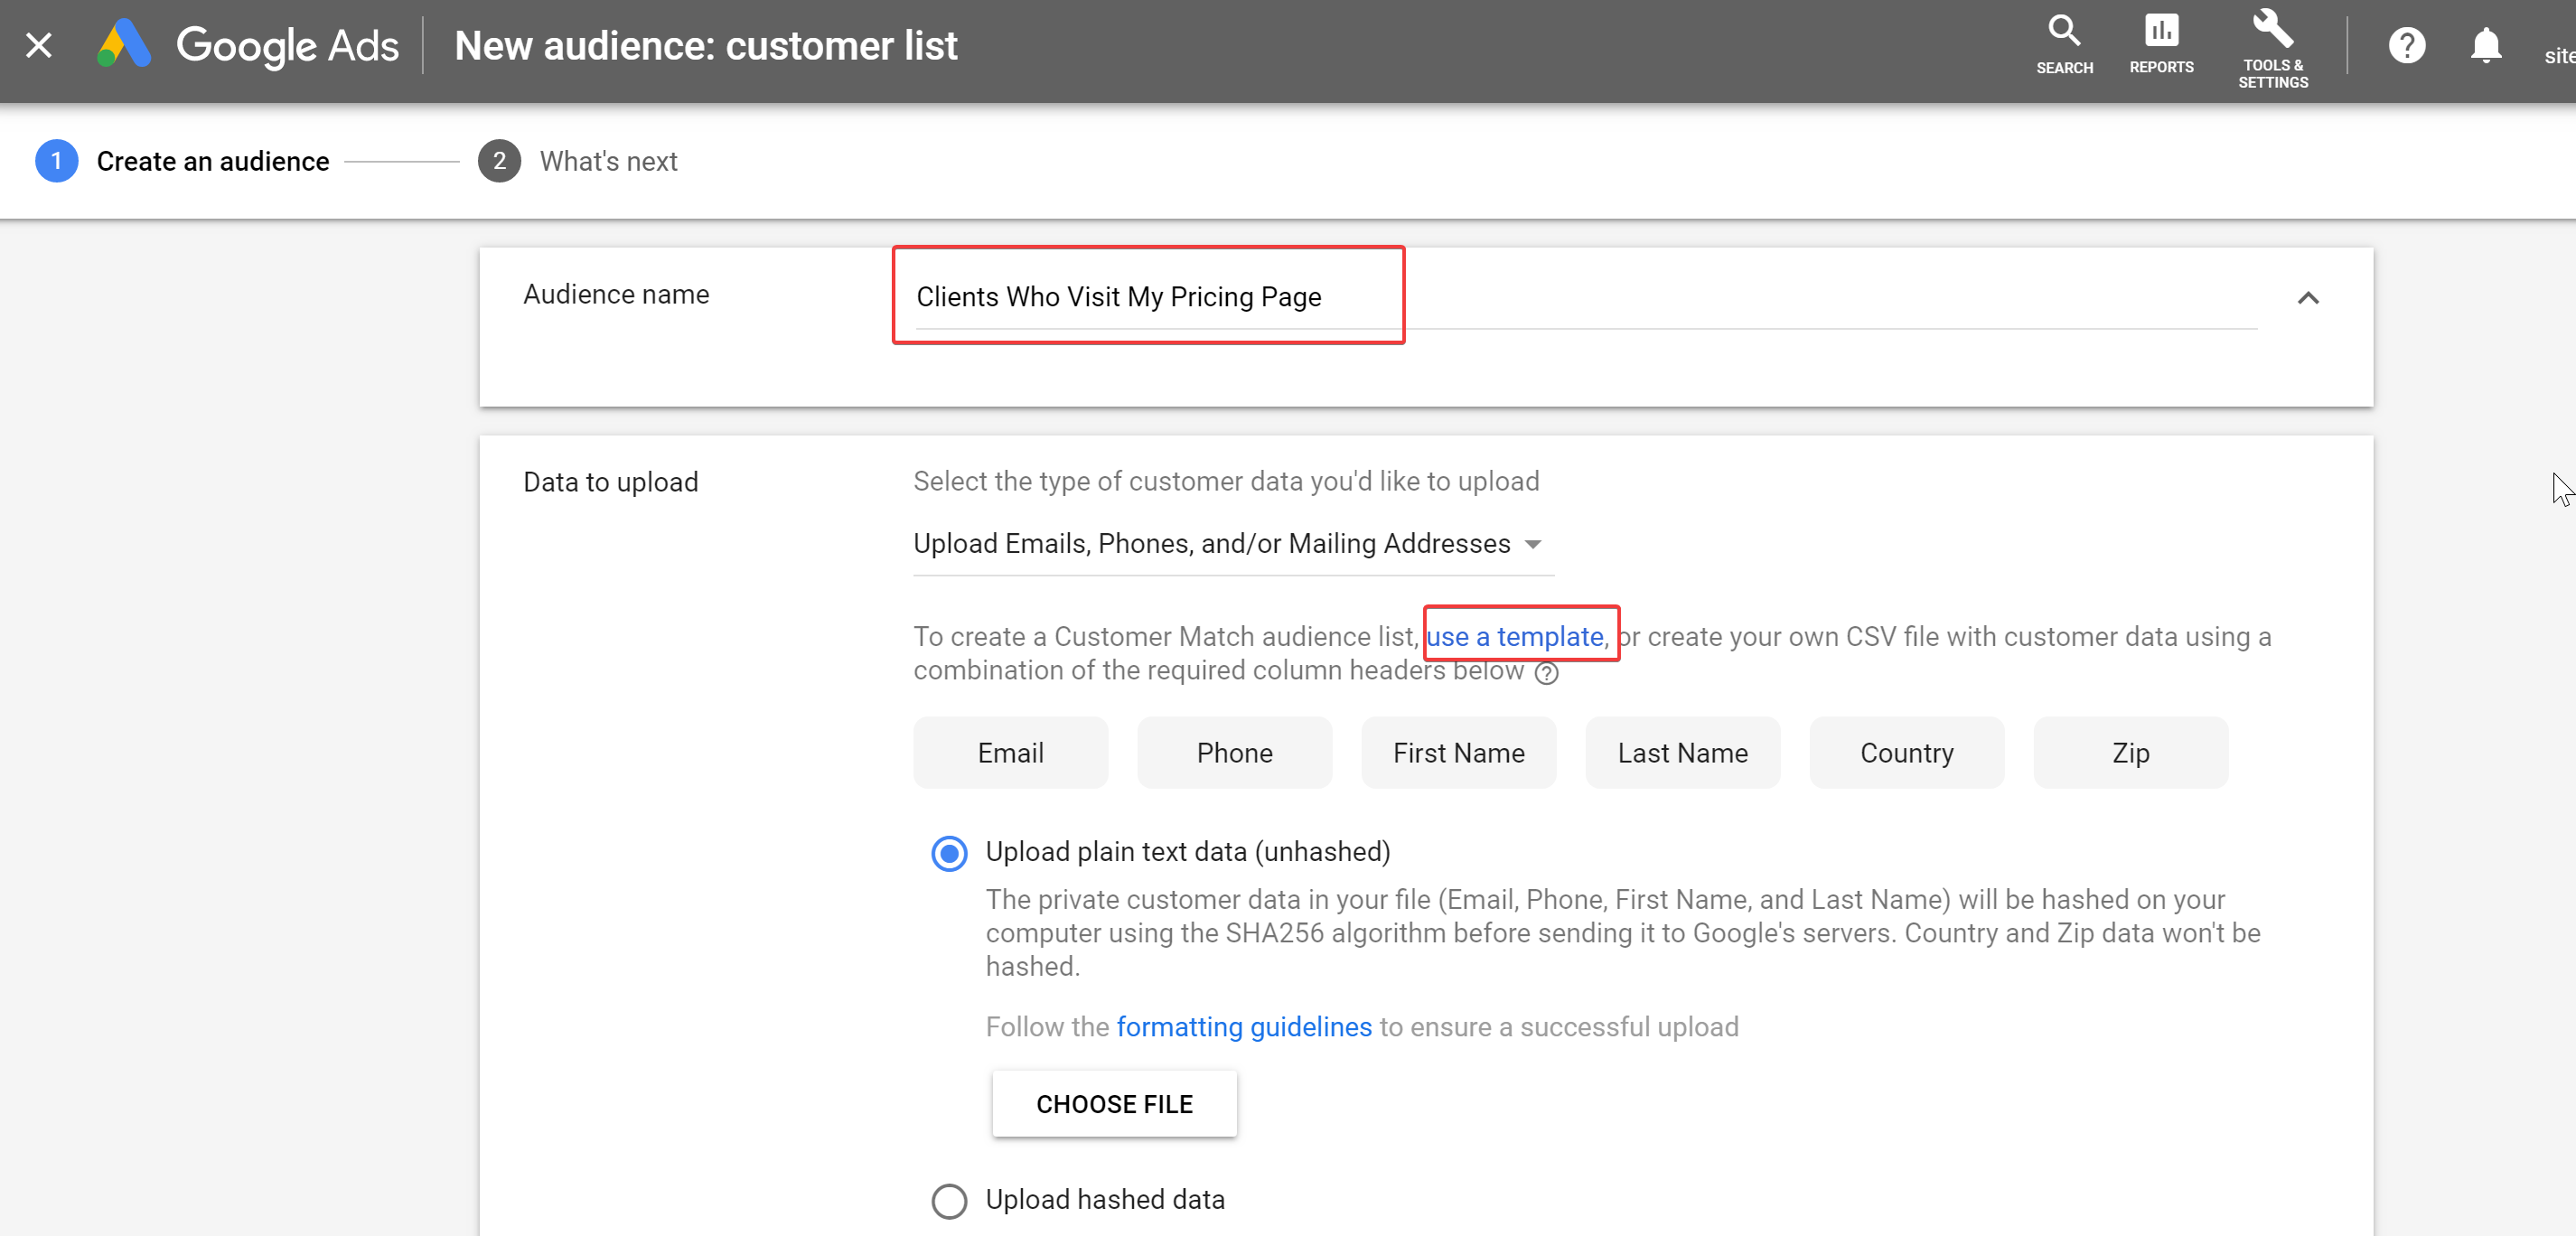Collapse the Audience name section chevron
This screenshot has width=2576, height=1236.
(2307, 298)
